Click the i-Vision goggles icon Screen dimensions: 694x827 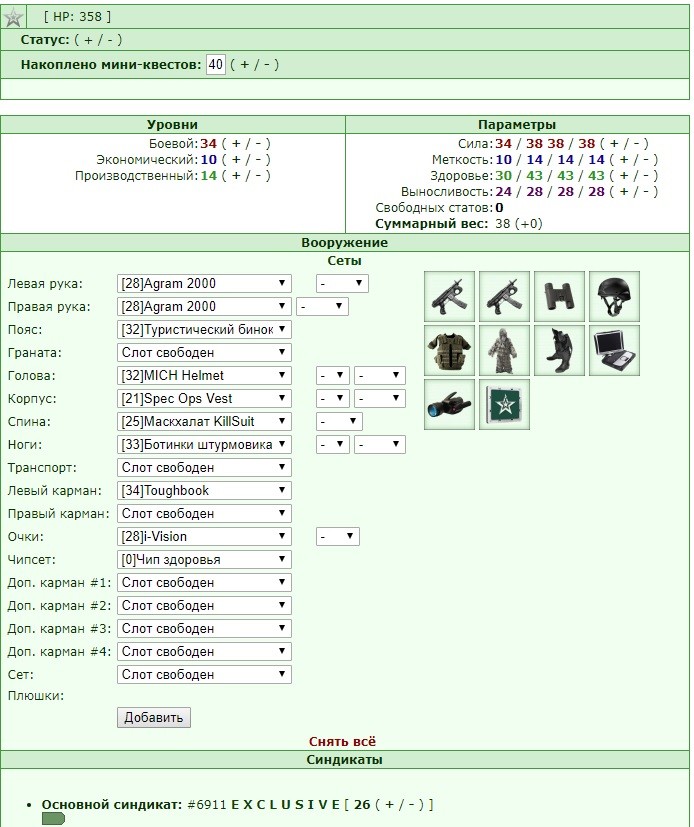point(449,405)
